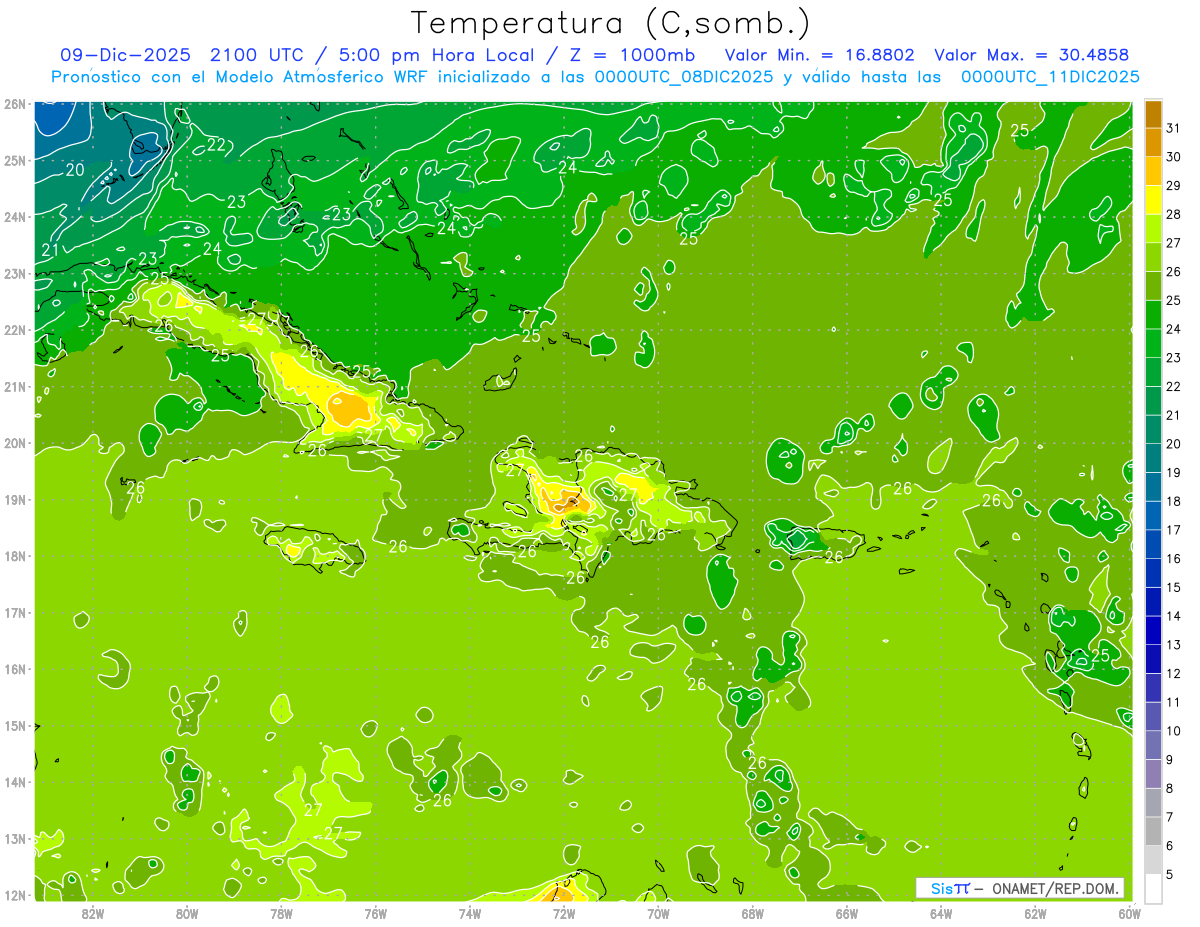Click the colorbar legend value 31
The image size is (1200, 927).
pos(1173,128)
